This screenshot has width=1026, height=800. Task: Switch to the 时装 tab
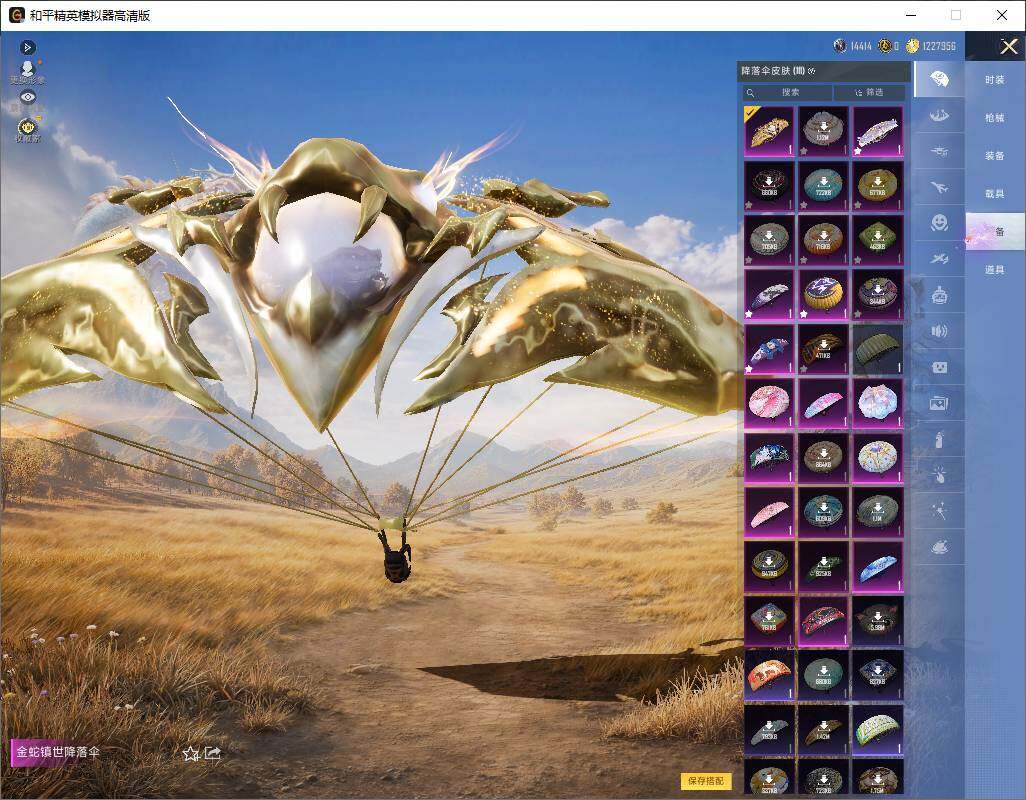995,80
